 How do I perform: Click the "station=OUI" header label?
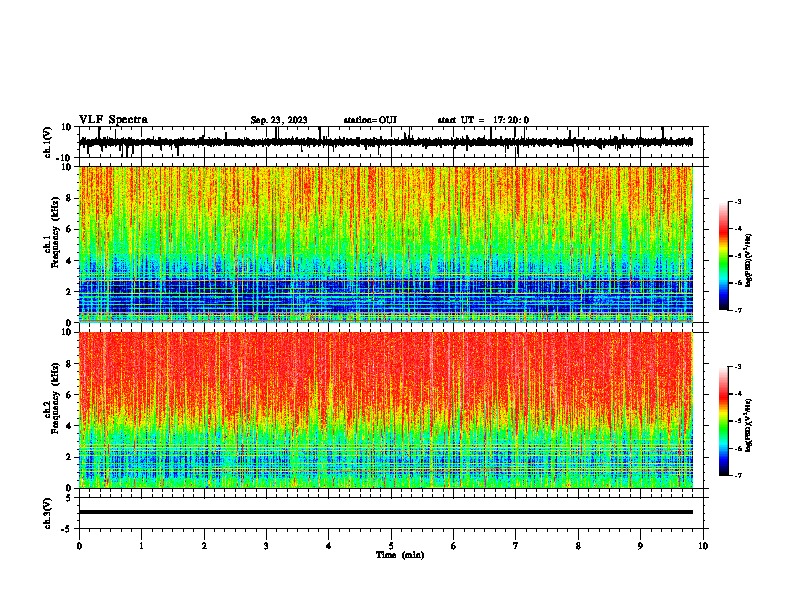point(370,120)
